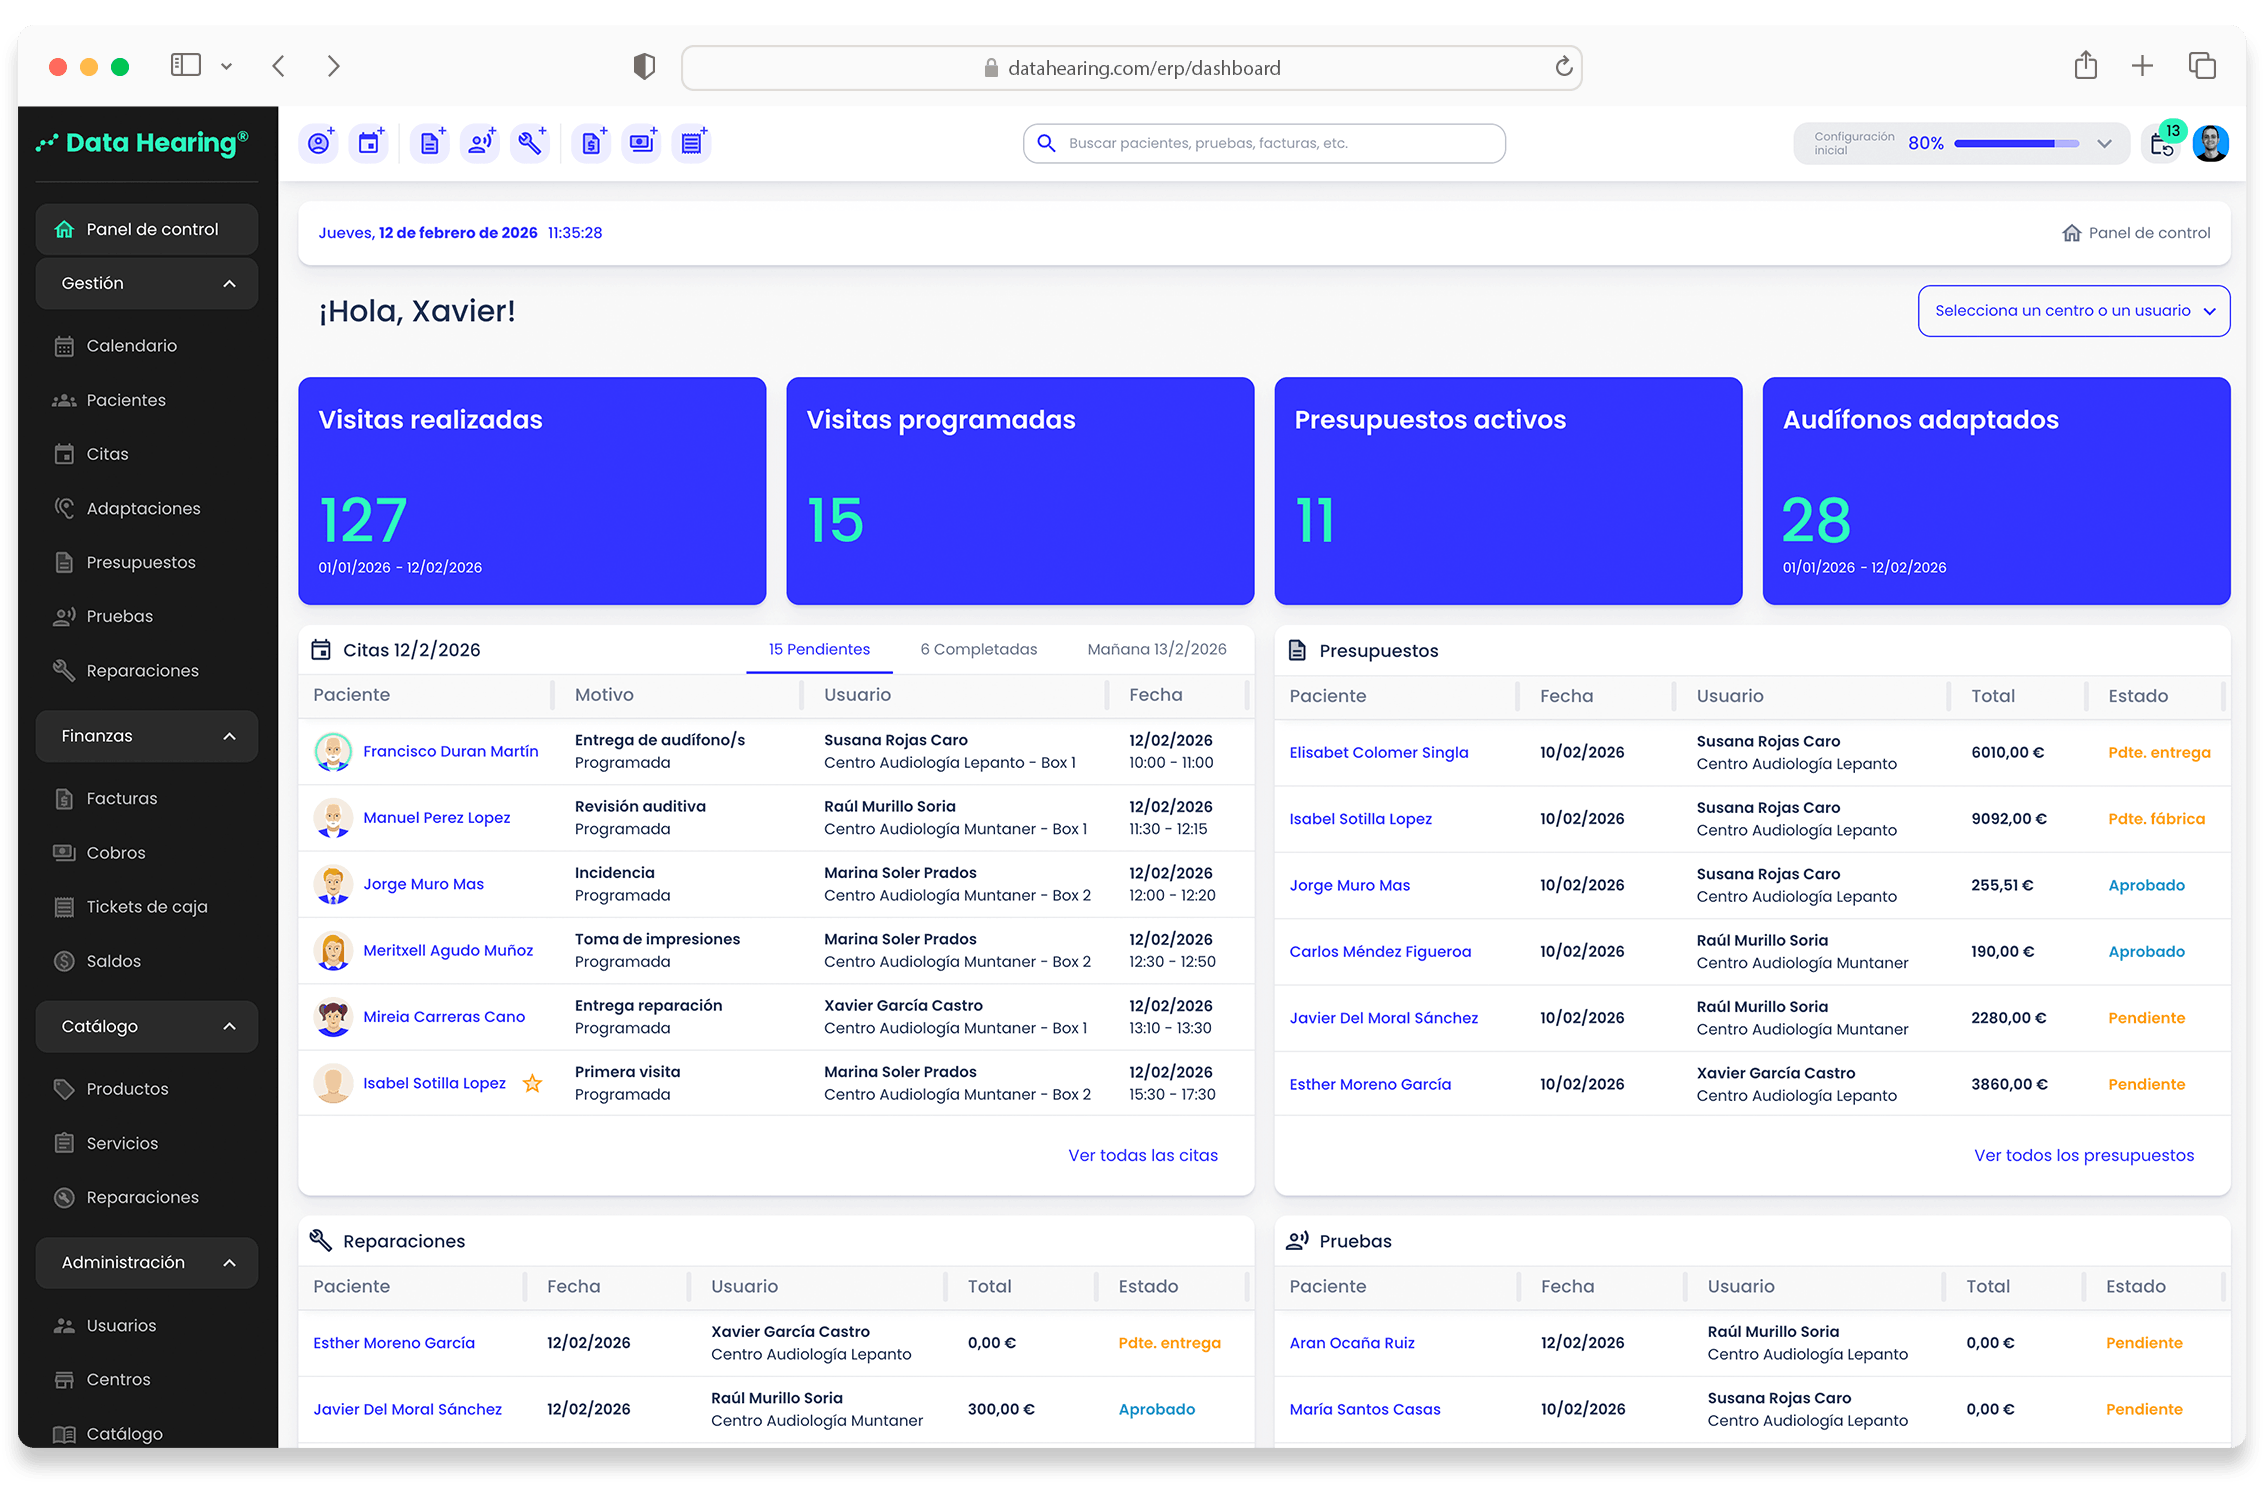Click the new invoice dollar-document icon
Screen dimensions: 2268x1492
tap(592, 143)
